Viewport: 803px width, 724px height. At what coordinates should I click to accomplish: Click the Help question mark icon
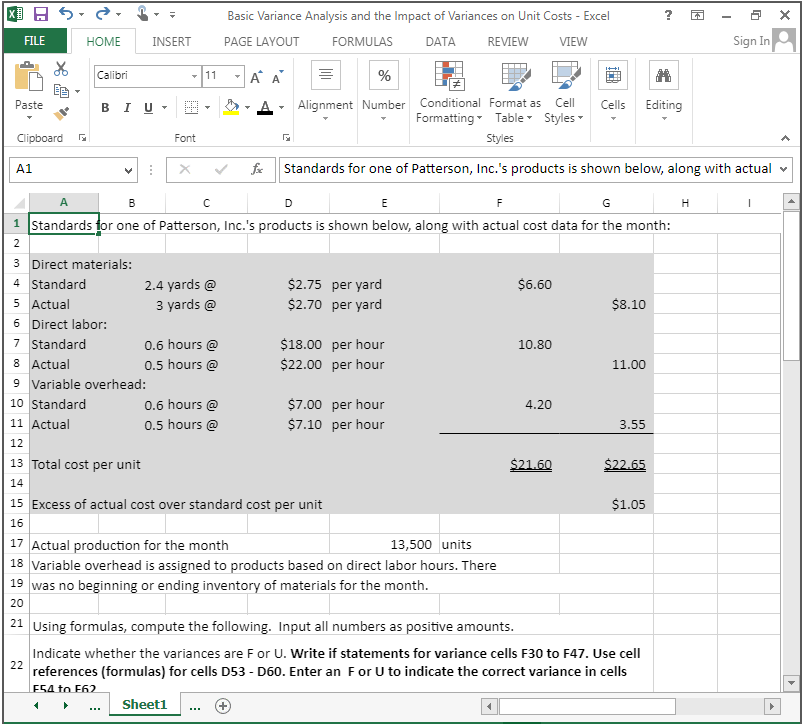tap(668, 15)
